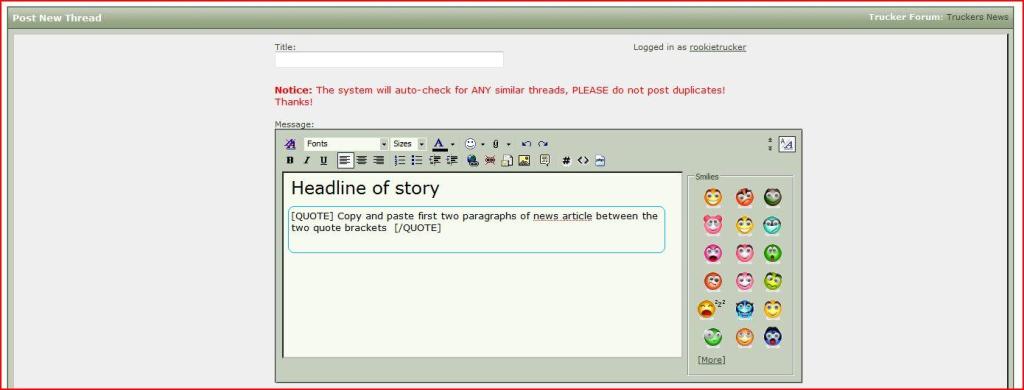Toggle underline formatting

click(324, 160)
